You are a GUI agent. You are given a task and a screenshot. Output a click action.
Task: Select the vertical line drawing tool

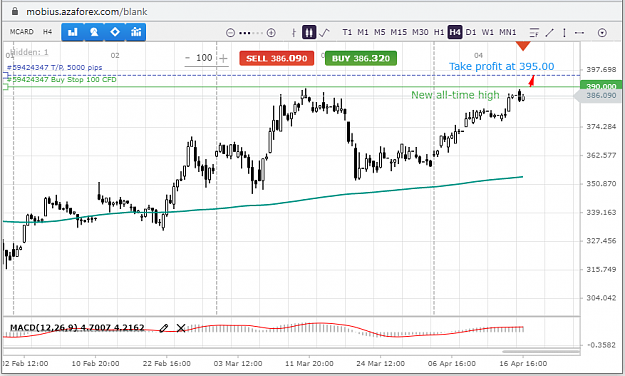click(564, 33)
